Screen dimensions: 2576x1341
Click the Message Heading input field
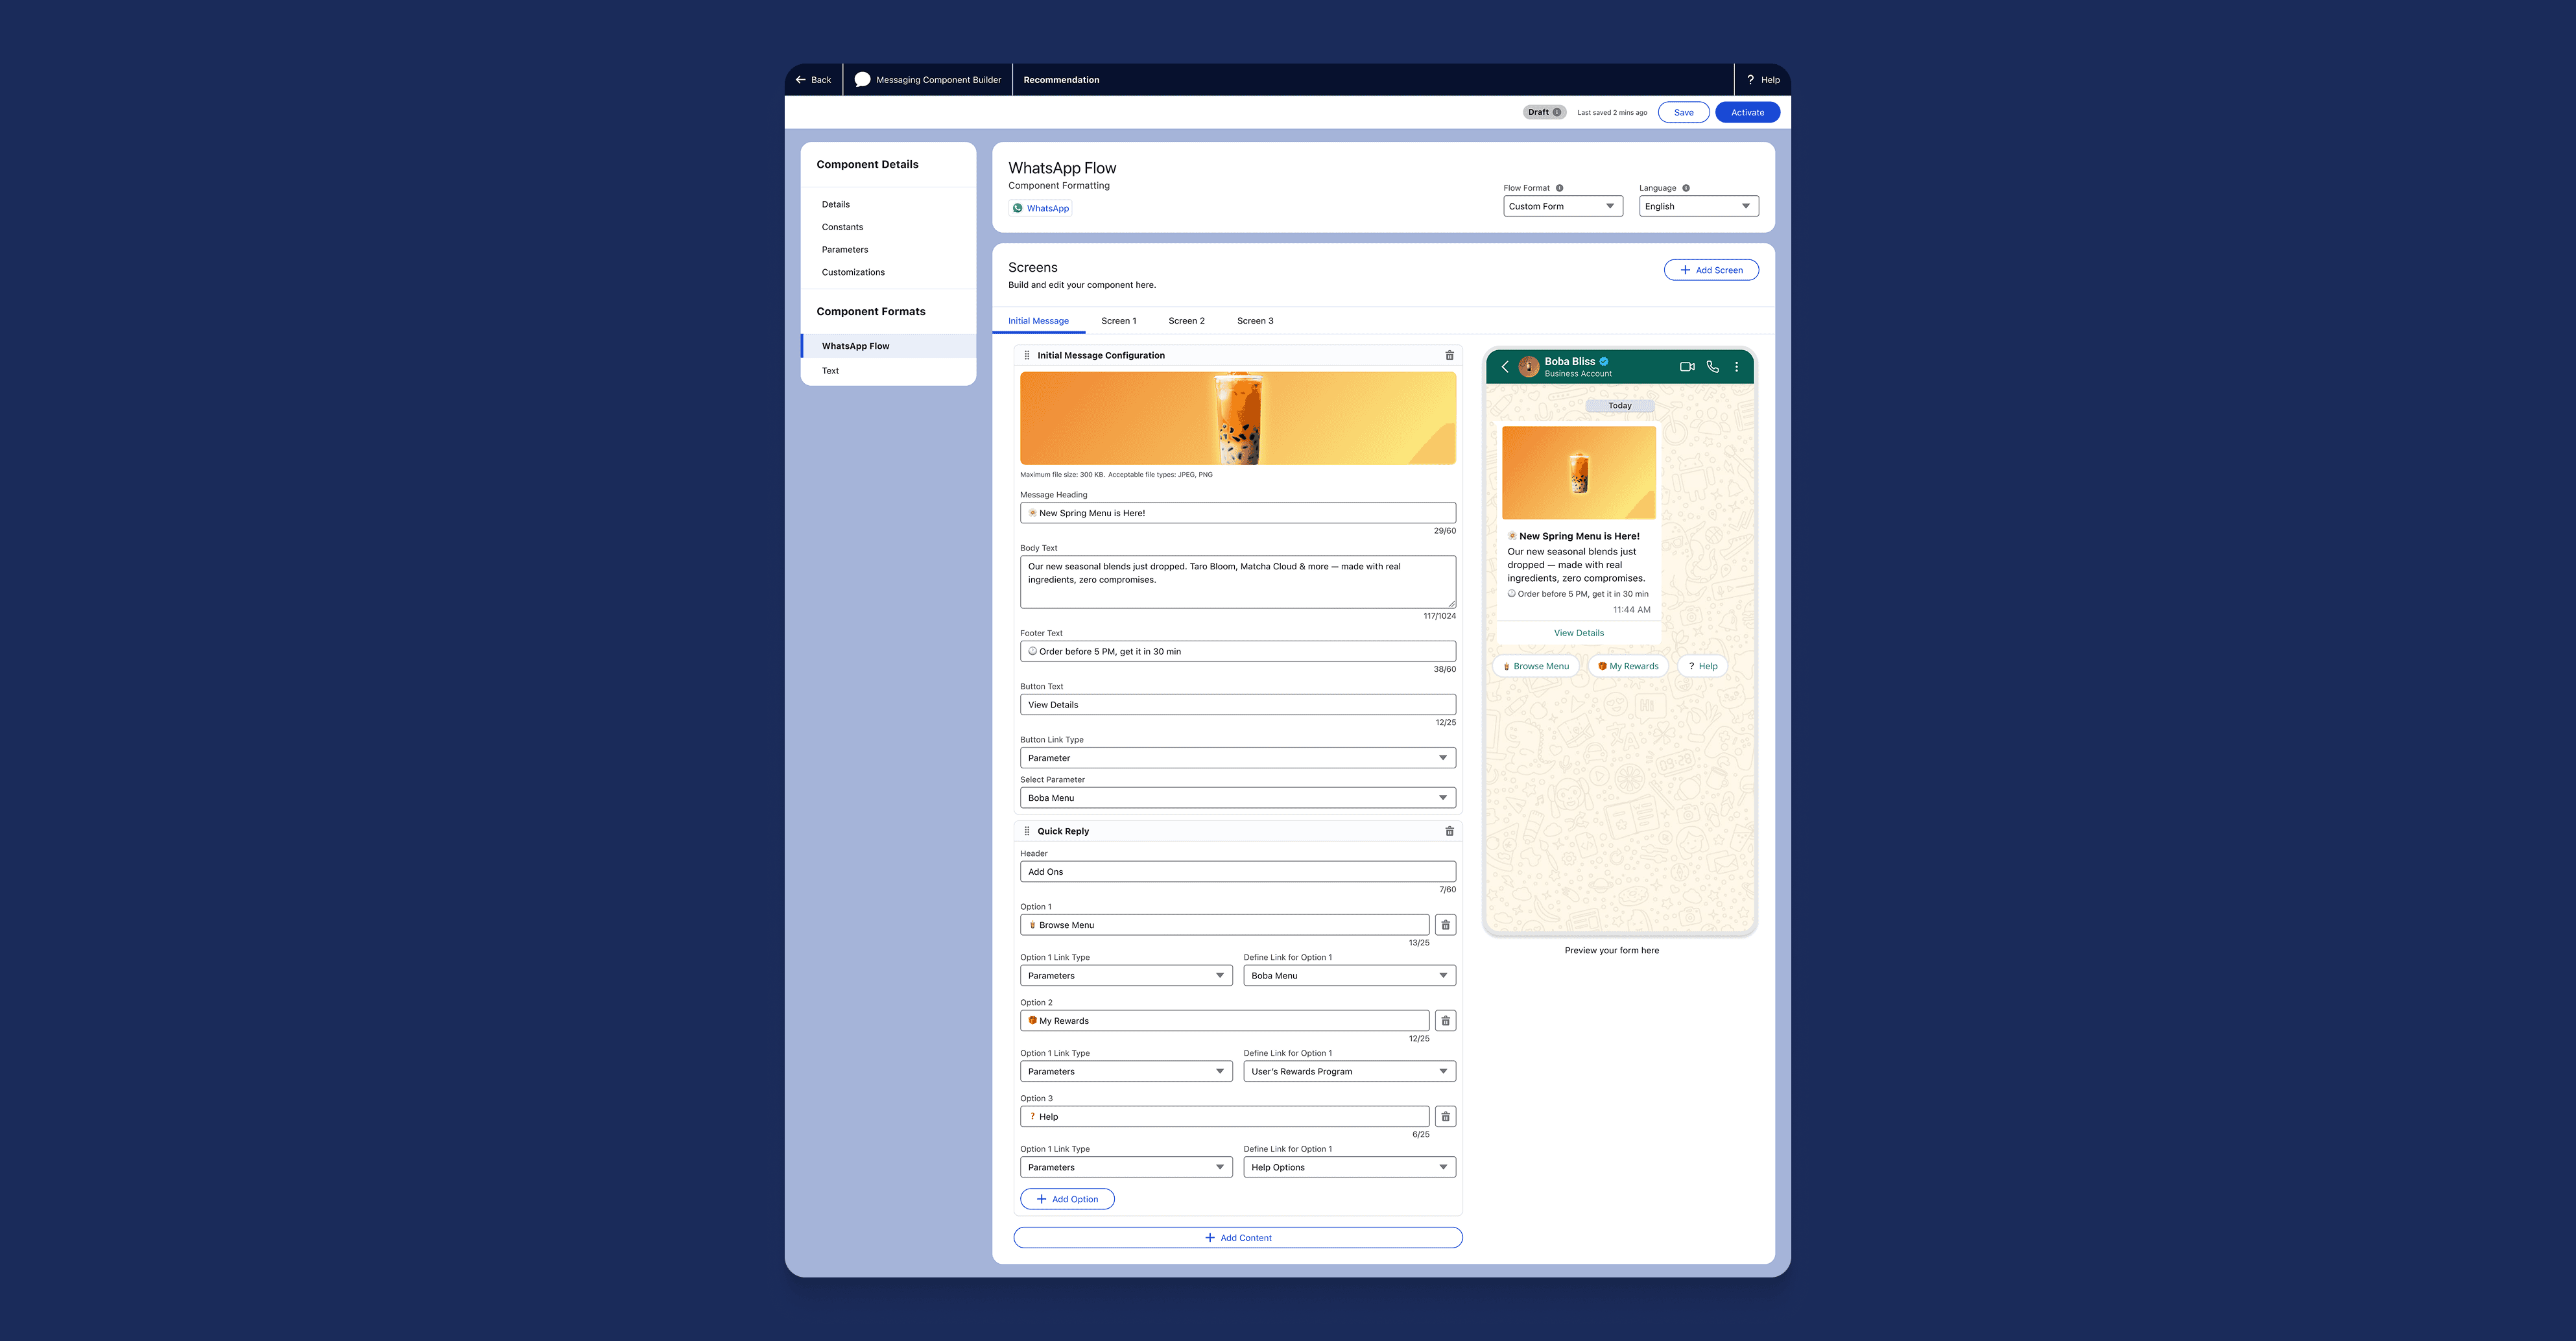1237,513
